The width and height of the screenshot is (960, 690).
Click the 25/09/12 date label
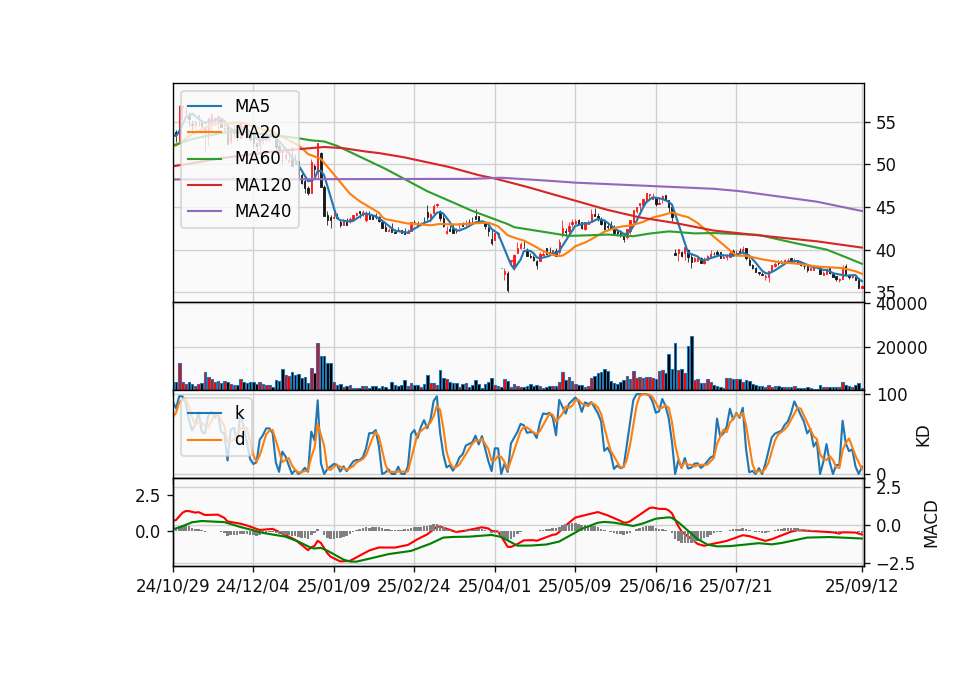pos(862,586)
